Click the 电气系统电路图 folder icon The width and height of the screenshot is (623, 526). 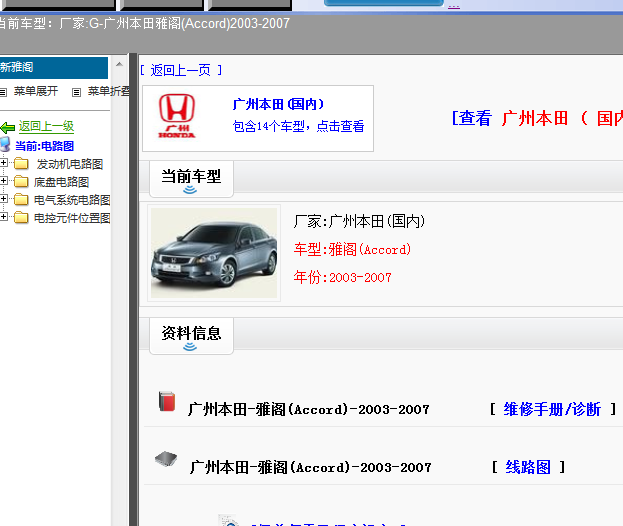click(21, 199)
